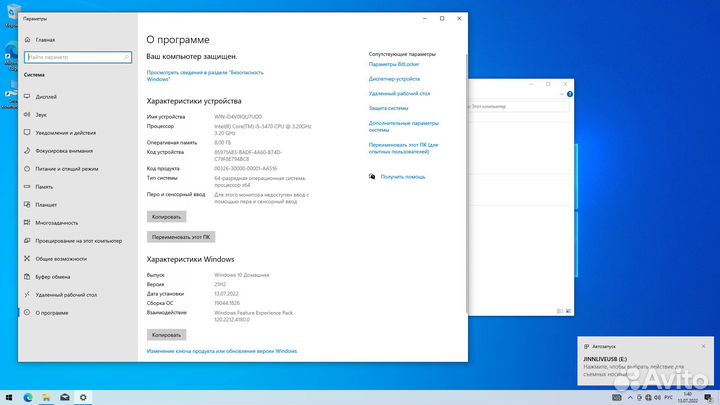Open the network globe tray icon
This screenshot has width=720, height=405.
coord(648,398)
